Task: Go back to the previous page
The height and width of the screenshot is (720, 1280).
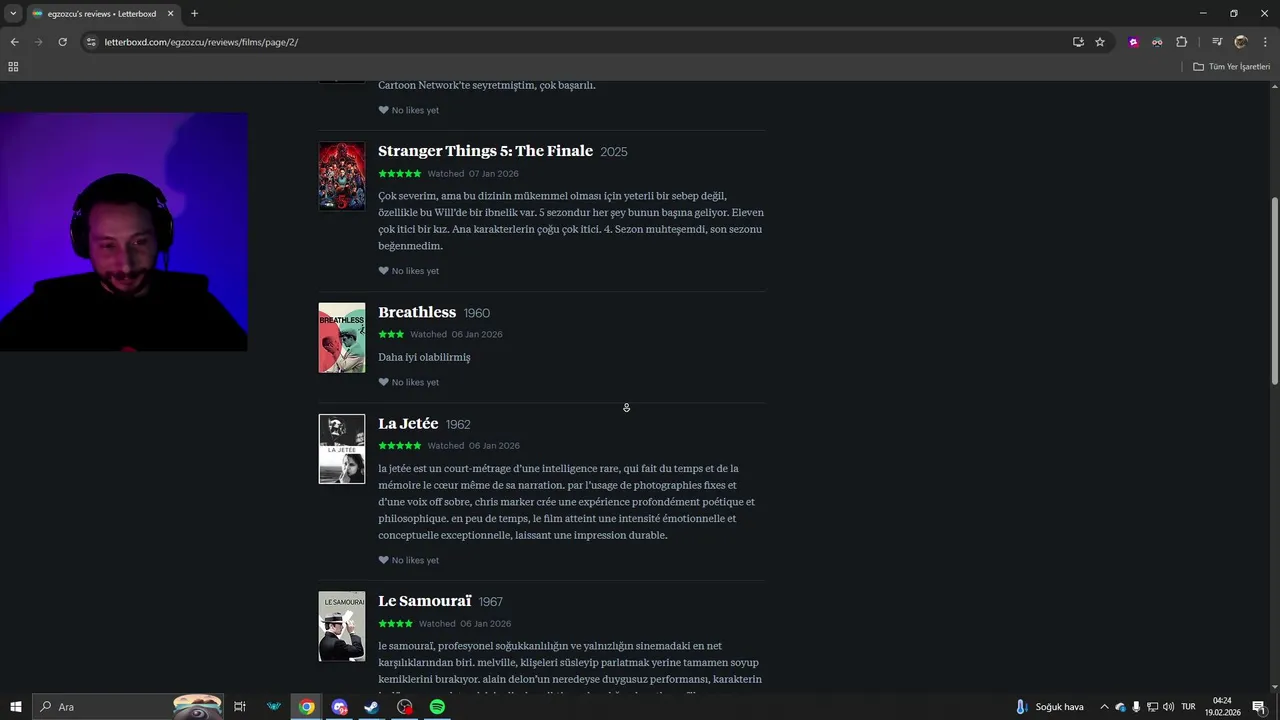Action: [x=14, y=42]
